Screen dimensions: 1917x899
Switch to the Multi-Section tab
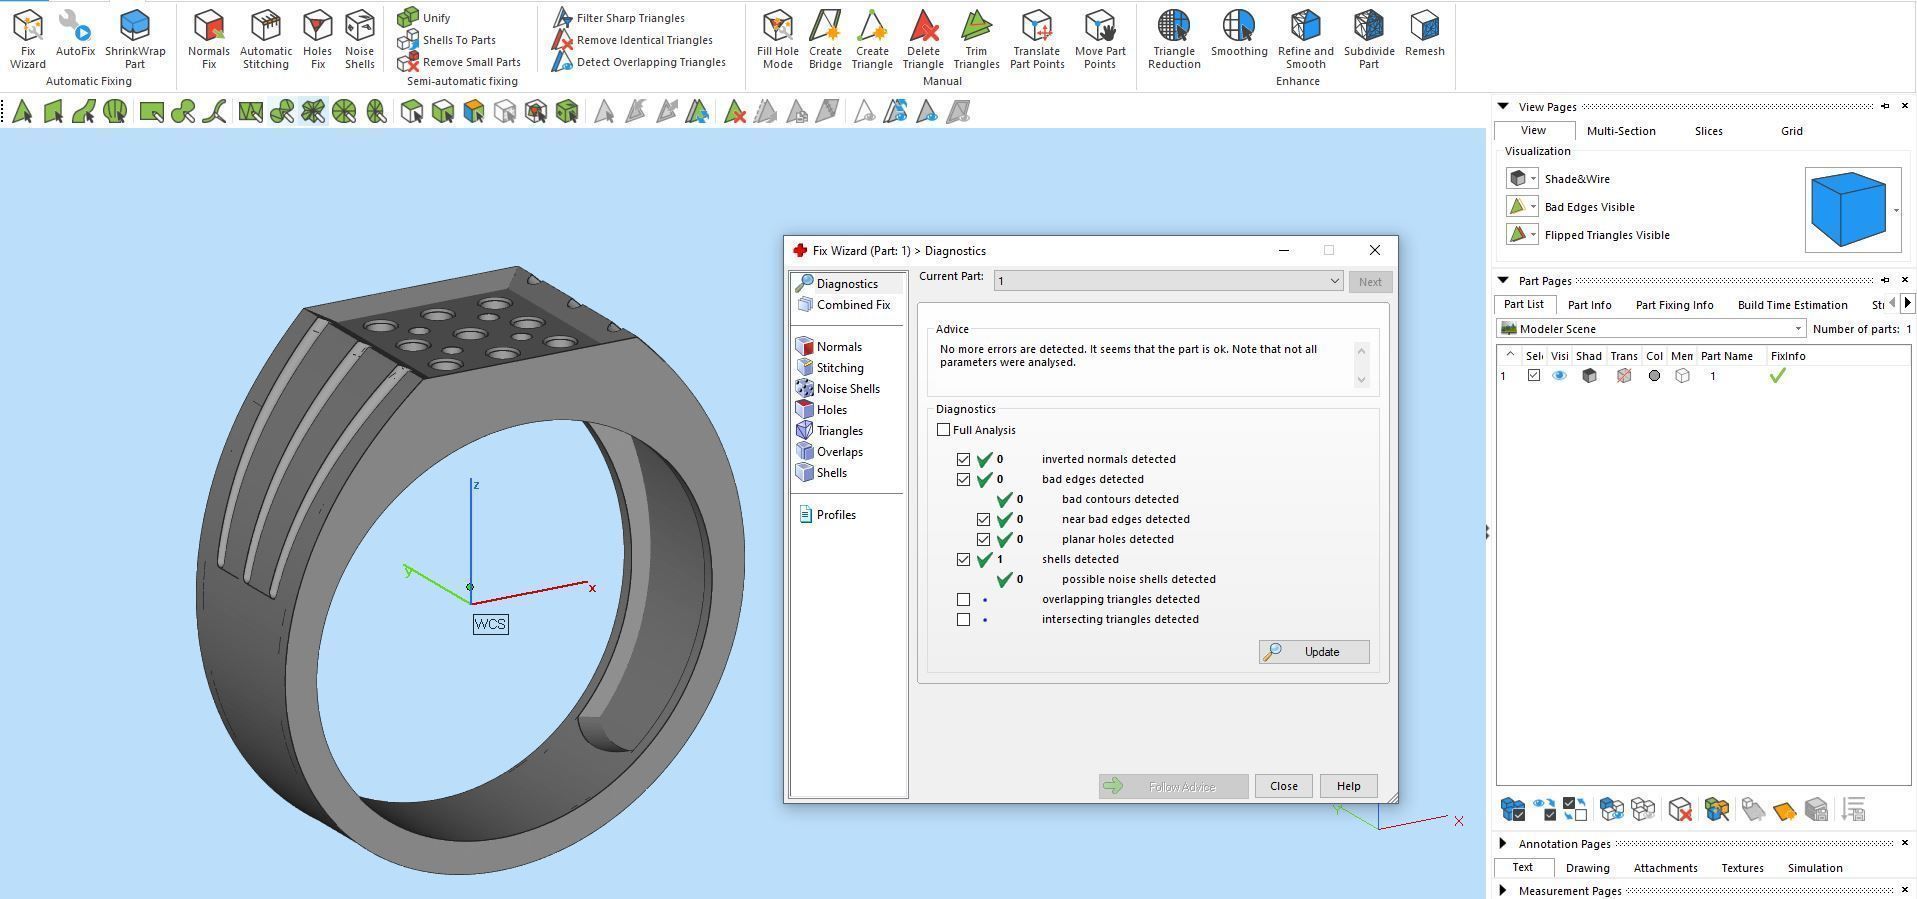click(x=1621, y=131)
